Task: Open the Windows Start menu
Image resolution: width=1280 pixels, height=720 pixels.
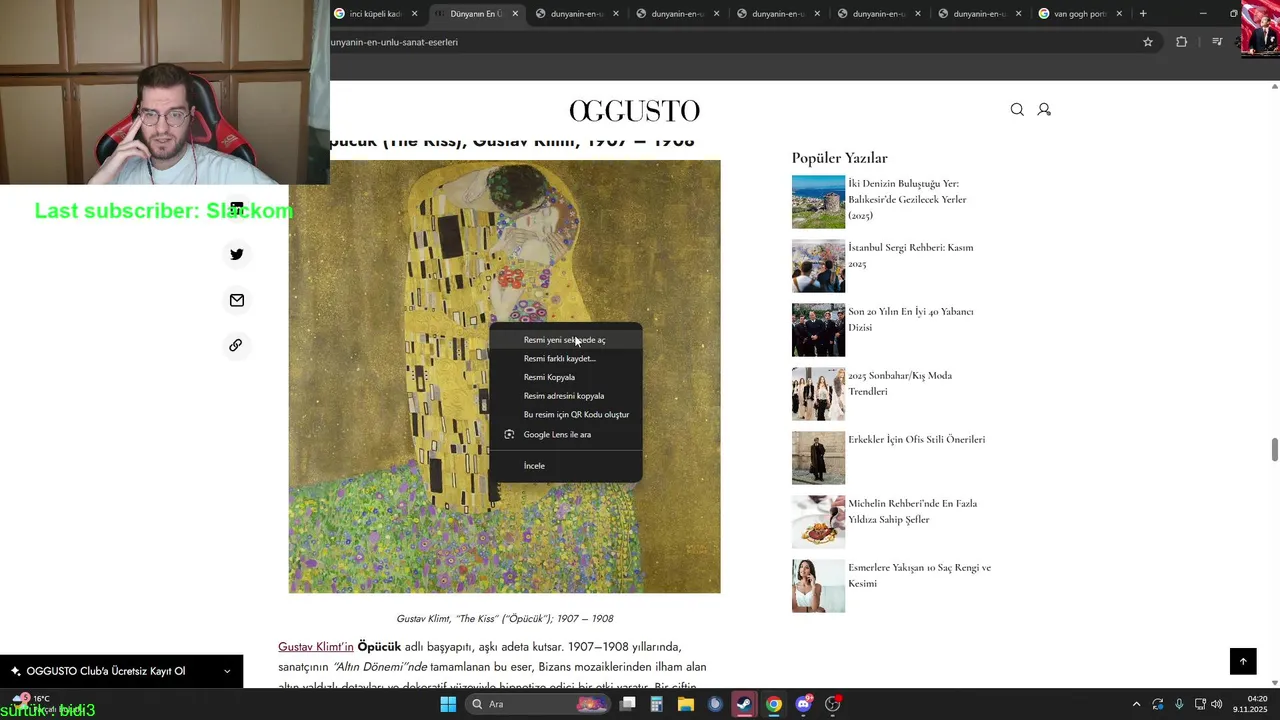Action: click(x=448, y=704)
